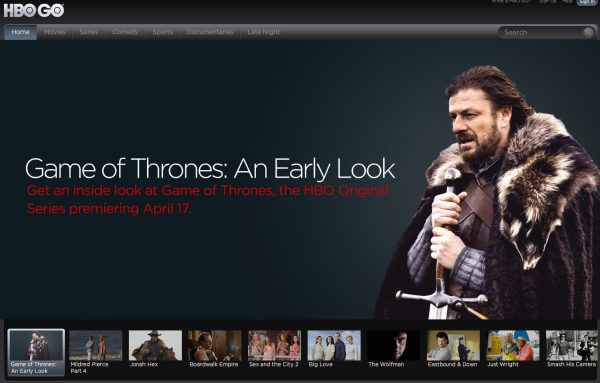Choose the Eastbound & Down thumbnail

tap(453, 346)
